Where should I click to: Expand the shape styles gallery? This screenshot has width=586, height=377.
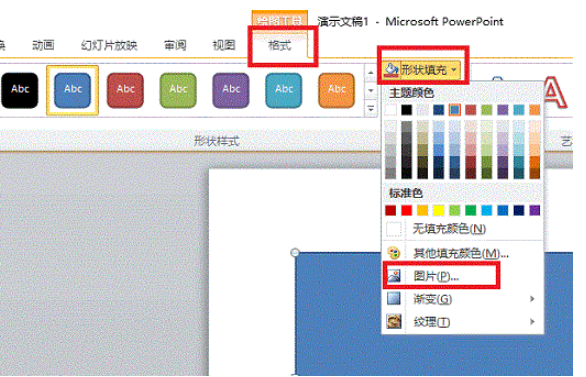371,108
